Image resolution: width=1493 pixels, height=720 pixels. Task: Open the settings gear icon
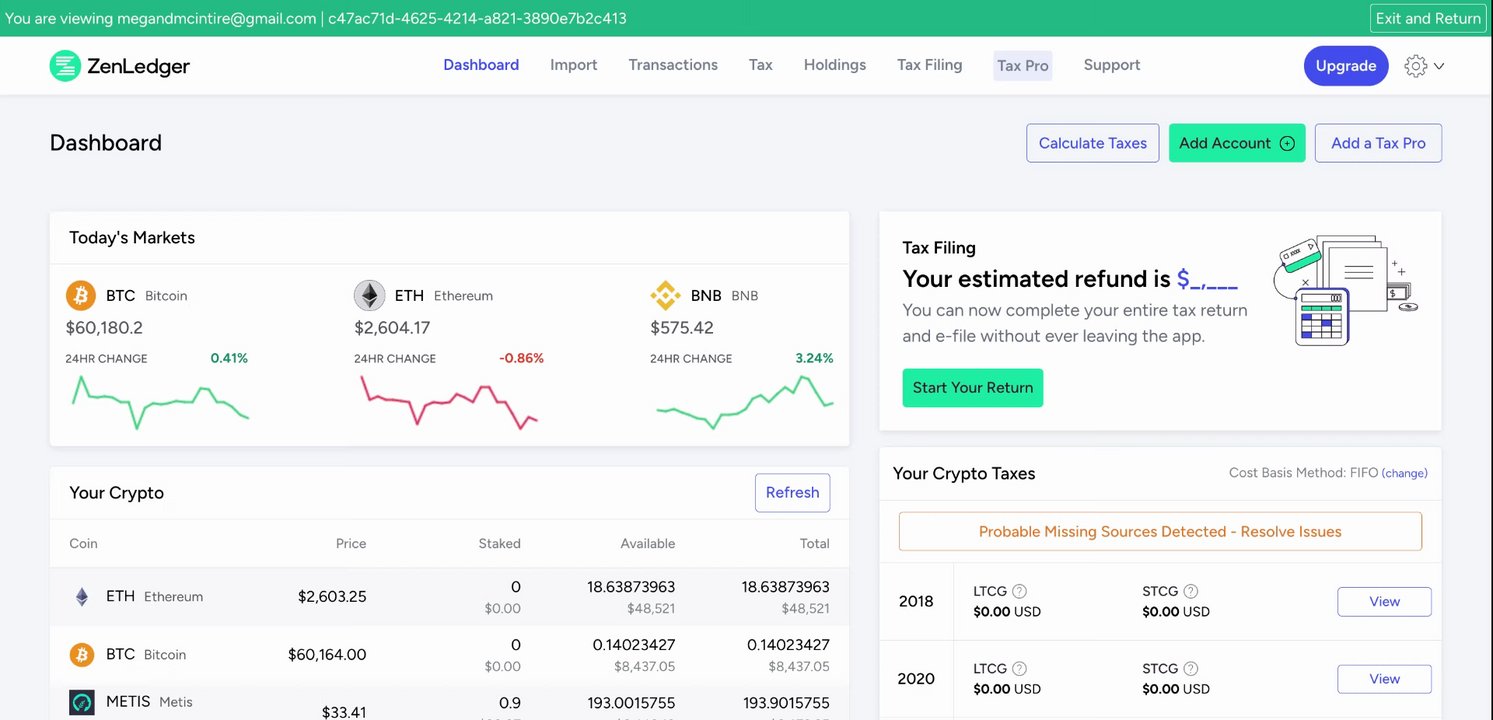click(1415, 66)
